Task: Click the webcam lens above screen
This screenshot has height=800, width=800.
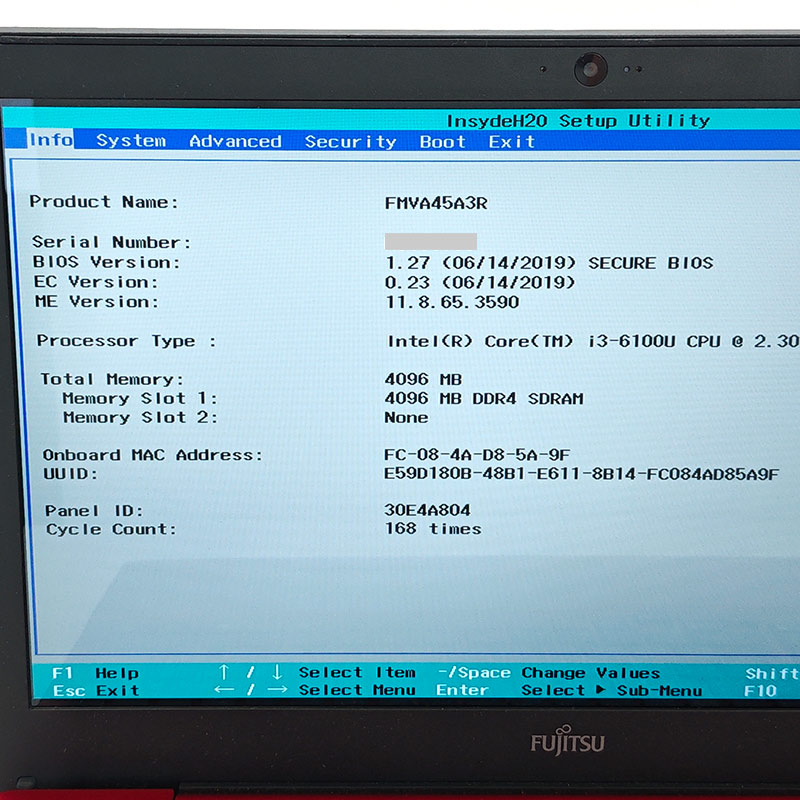Action: coord(591,69)
